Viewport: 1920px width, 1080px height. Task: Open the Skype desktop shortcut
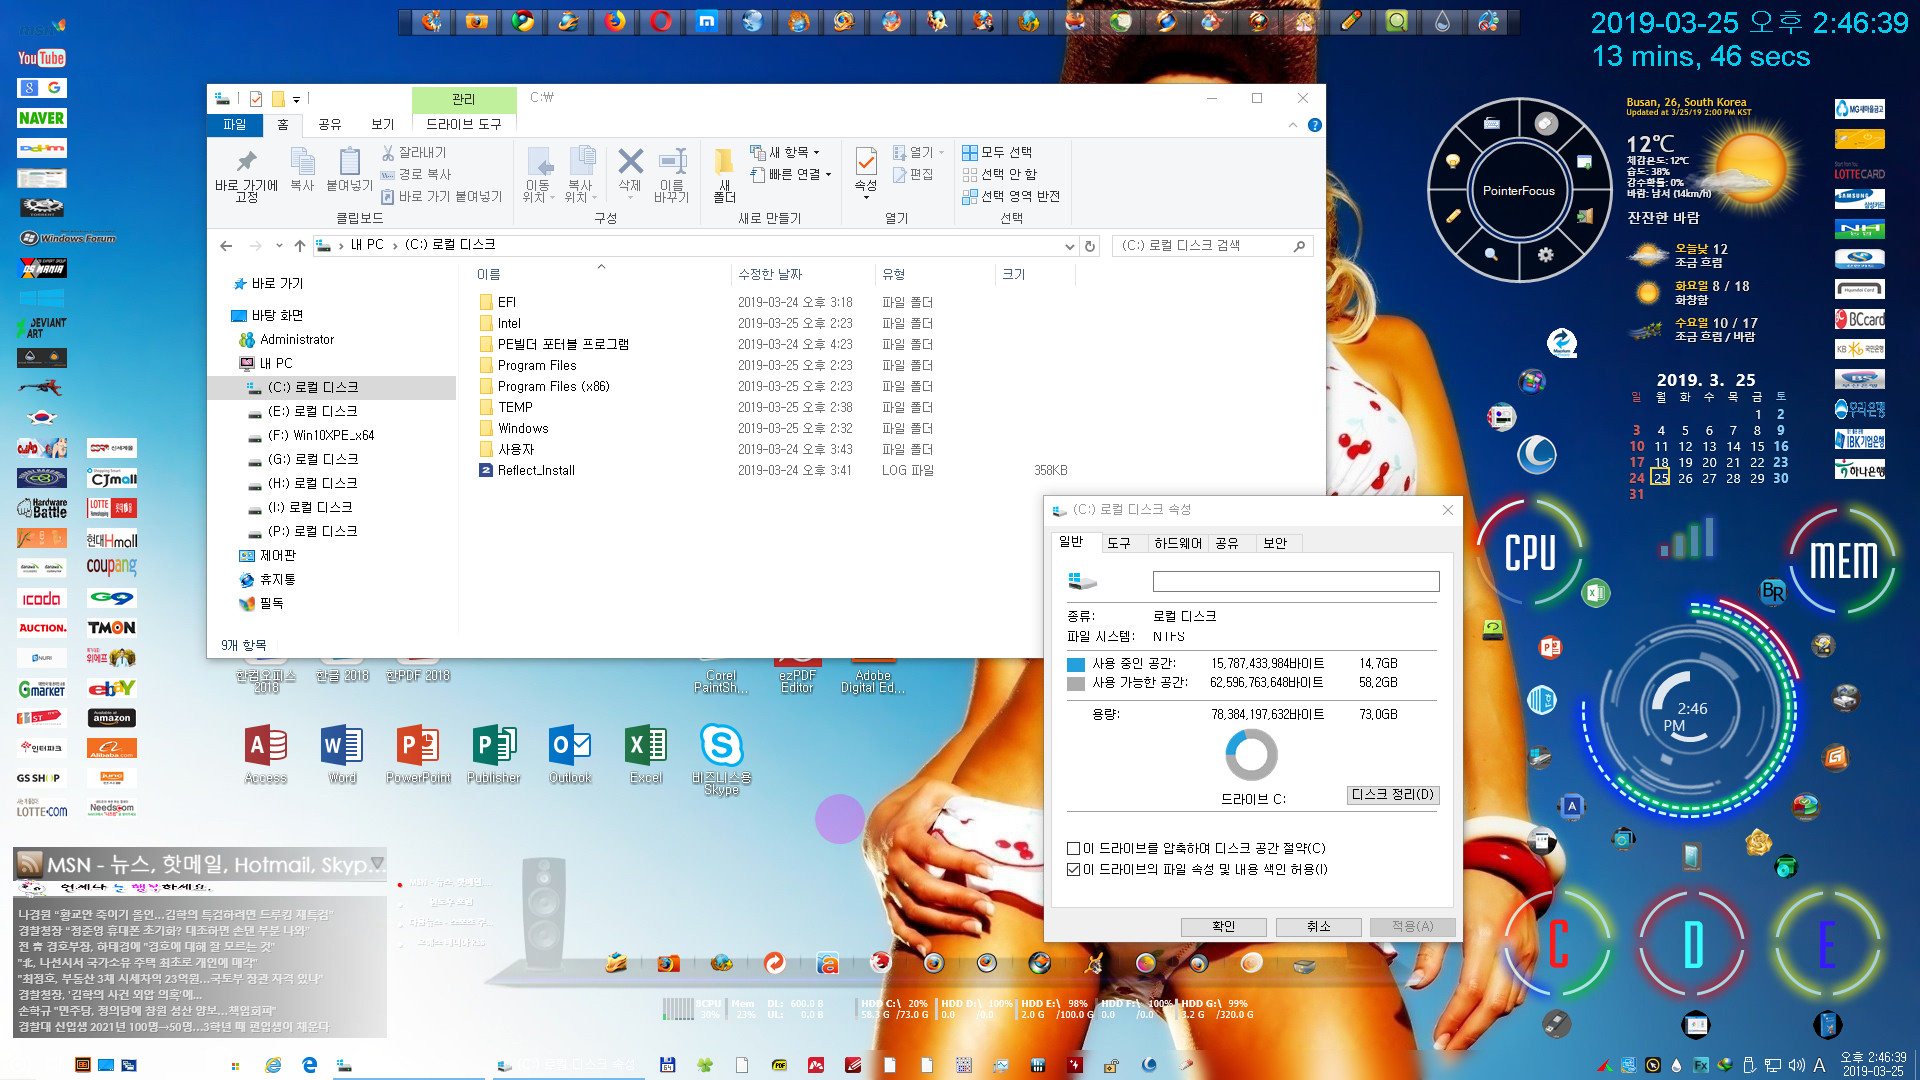721,758
